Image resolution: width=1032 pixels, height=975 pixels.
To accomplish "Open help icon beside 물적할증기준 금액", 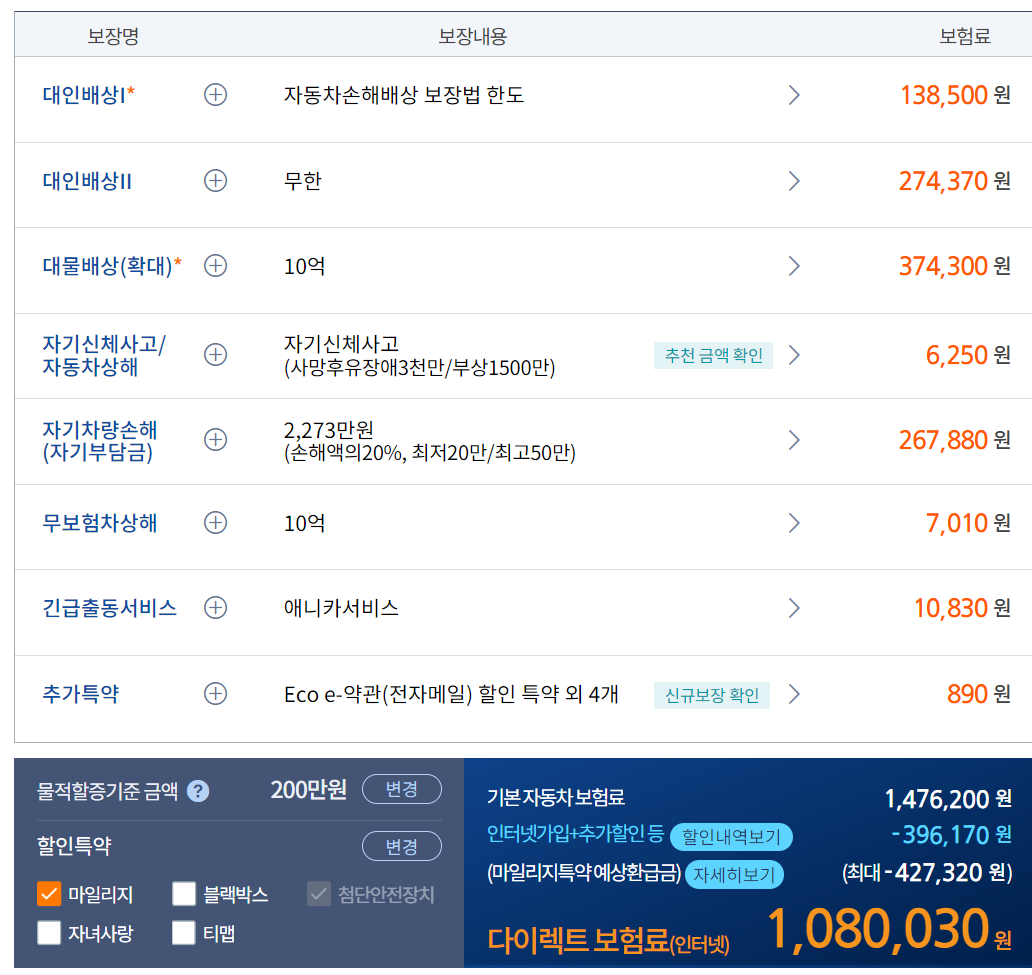I will click(x=197, y=789).
